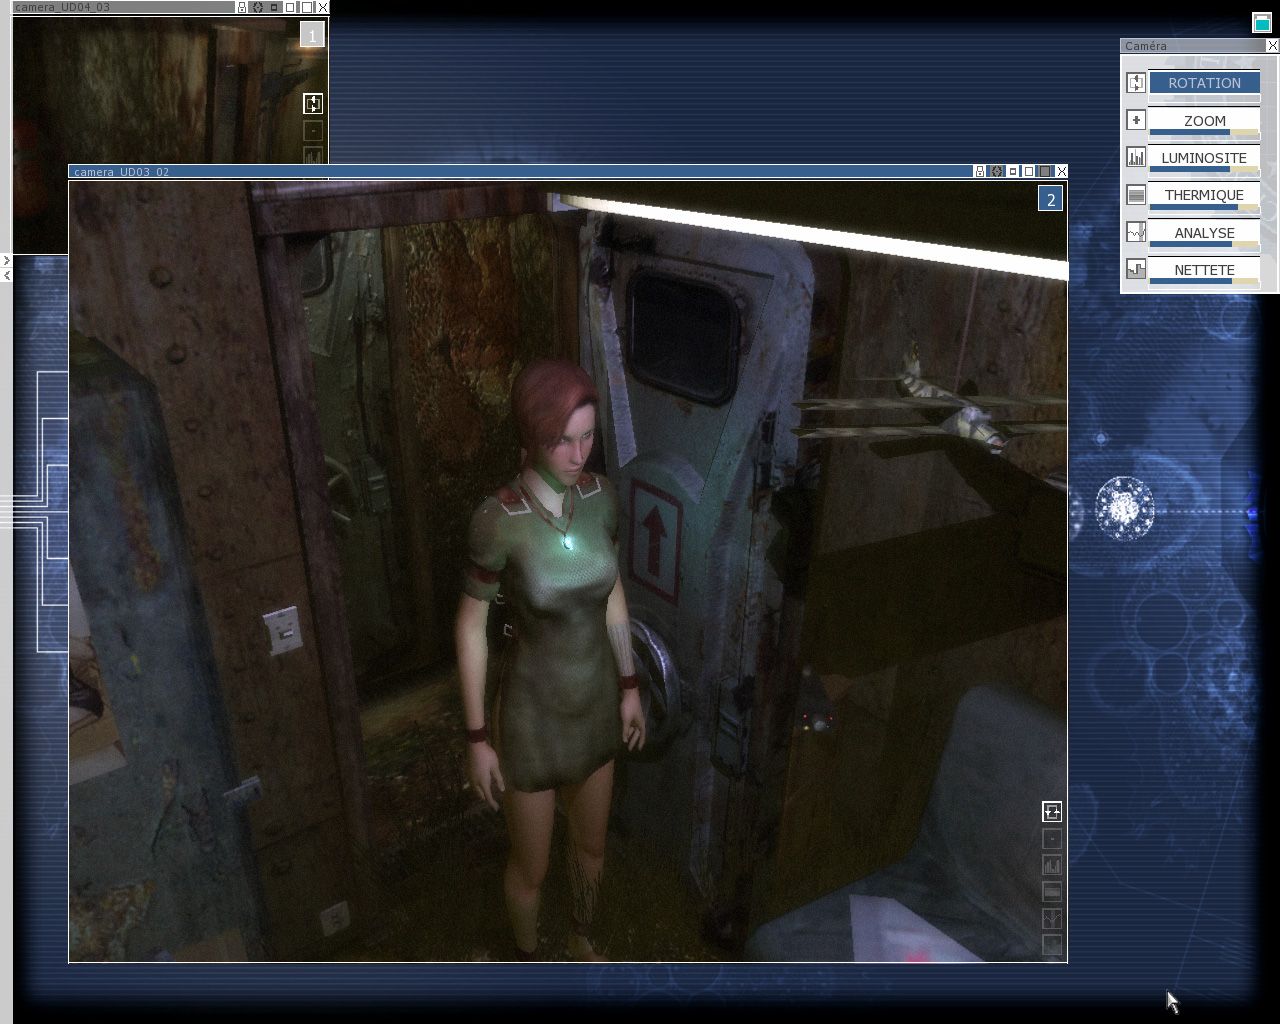Select the camera_UD03_02 title bar
The height and width of the screenshot is (1024, 1280).
click(x=520, y=171)
